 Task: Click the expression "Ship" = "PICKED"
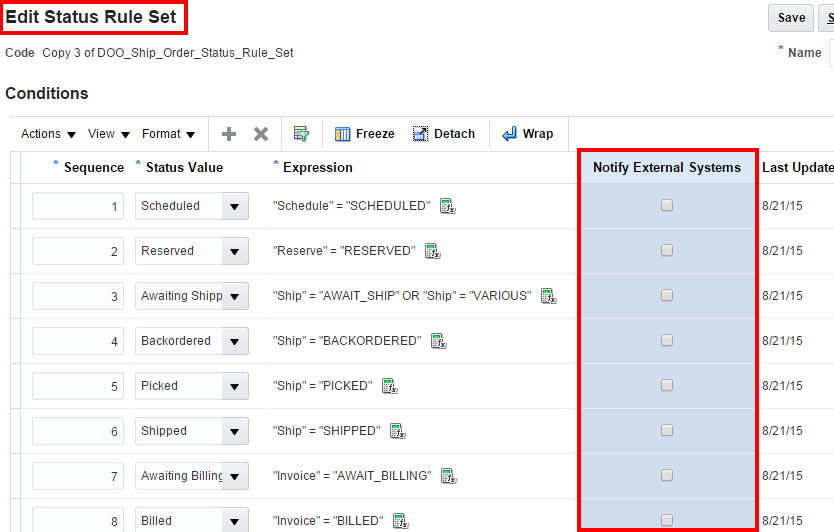pos(322,386)
